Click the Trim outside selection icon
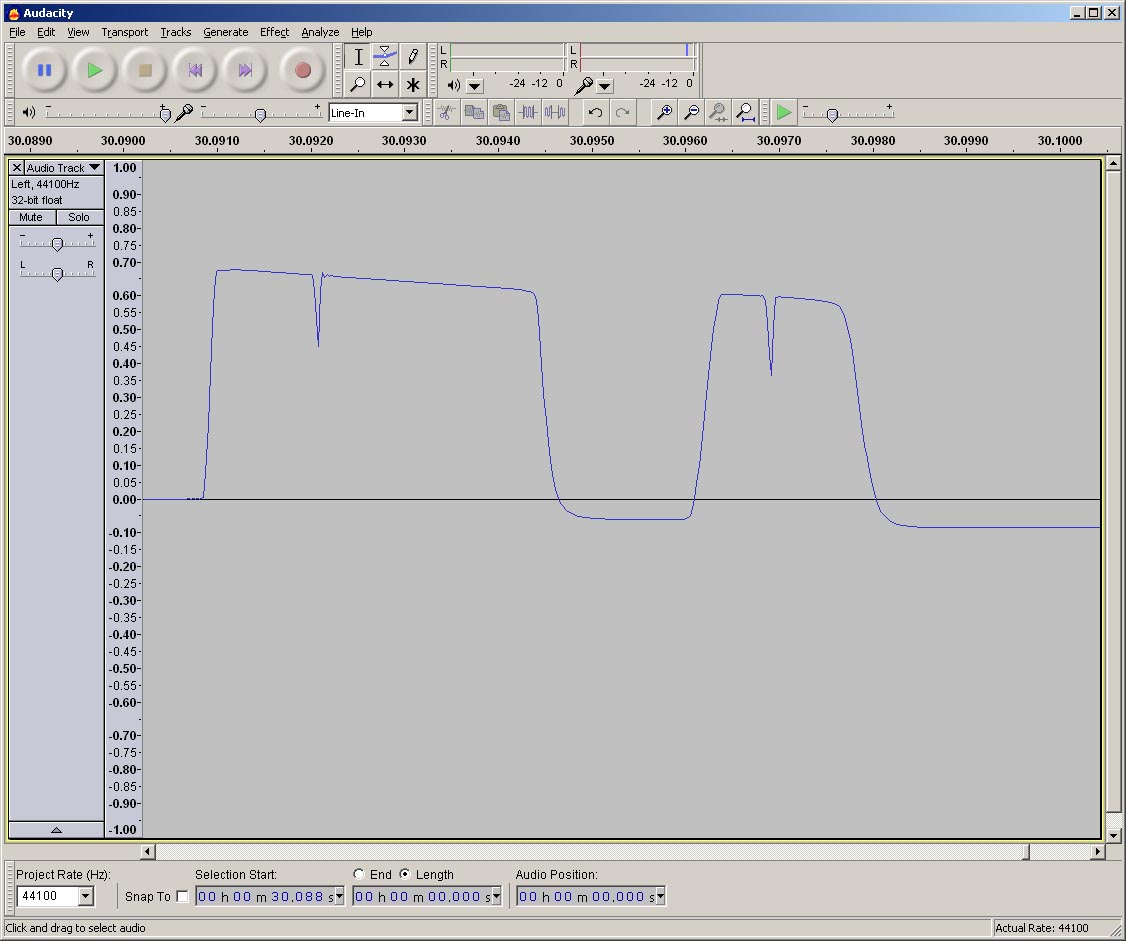 coord(529,112)
